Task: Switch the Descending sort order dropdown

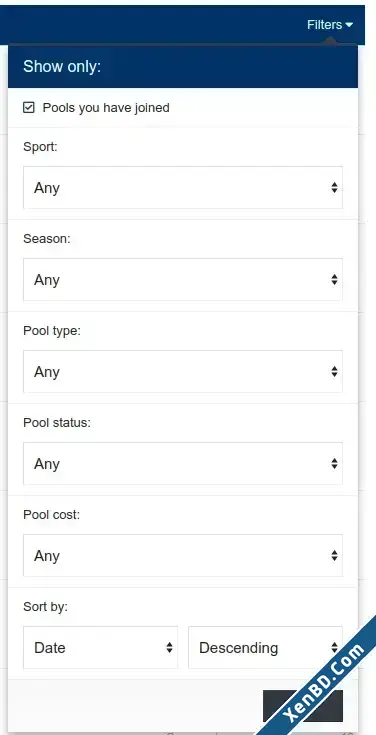Action: (x=265, y=647)
